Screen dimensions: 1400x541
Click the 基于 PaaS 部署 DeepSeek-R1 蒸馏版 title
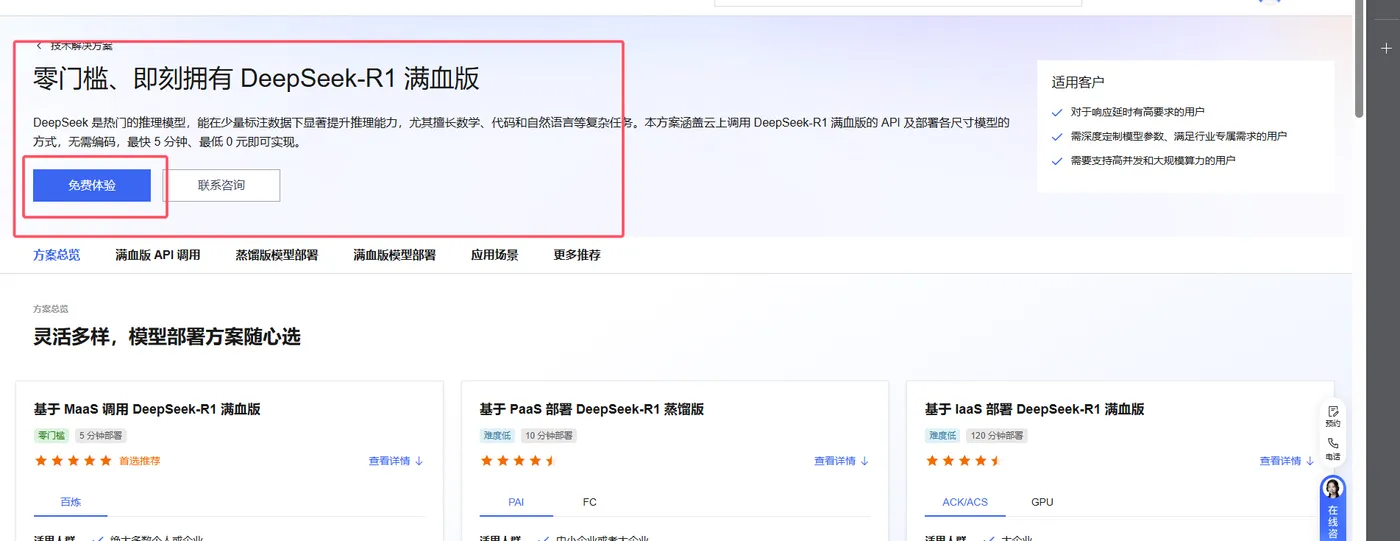(x=592, y=409)
